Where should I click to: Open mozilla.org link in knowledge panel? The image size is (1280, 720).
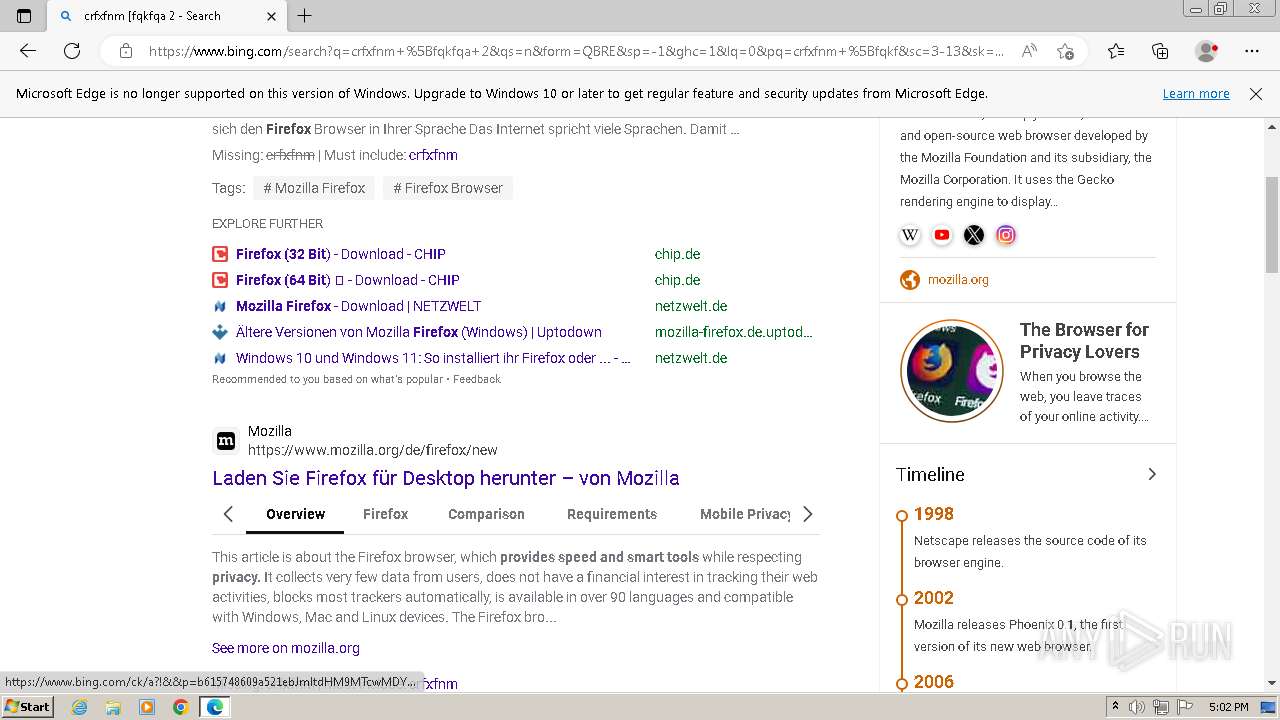click(958, 280)
